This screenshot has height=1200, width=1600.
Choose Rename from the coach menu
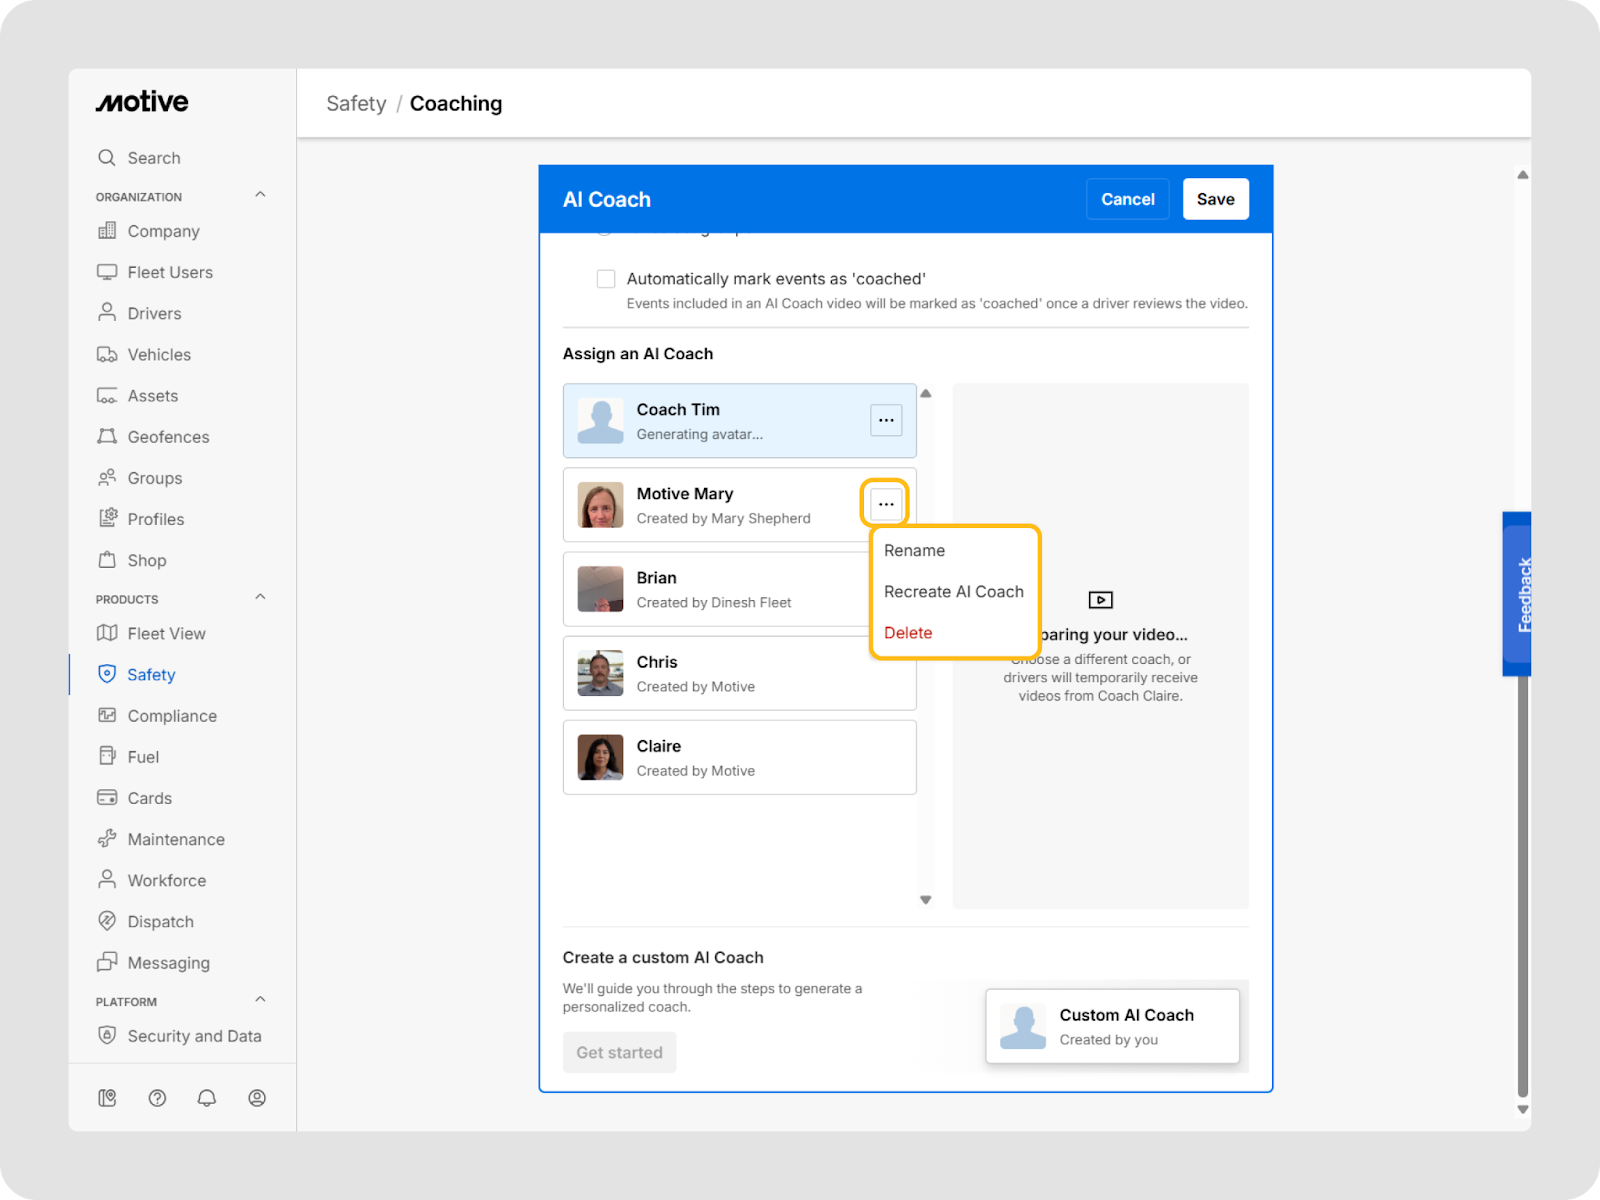914,550
